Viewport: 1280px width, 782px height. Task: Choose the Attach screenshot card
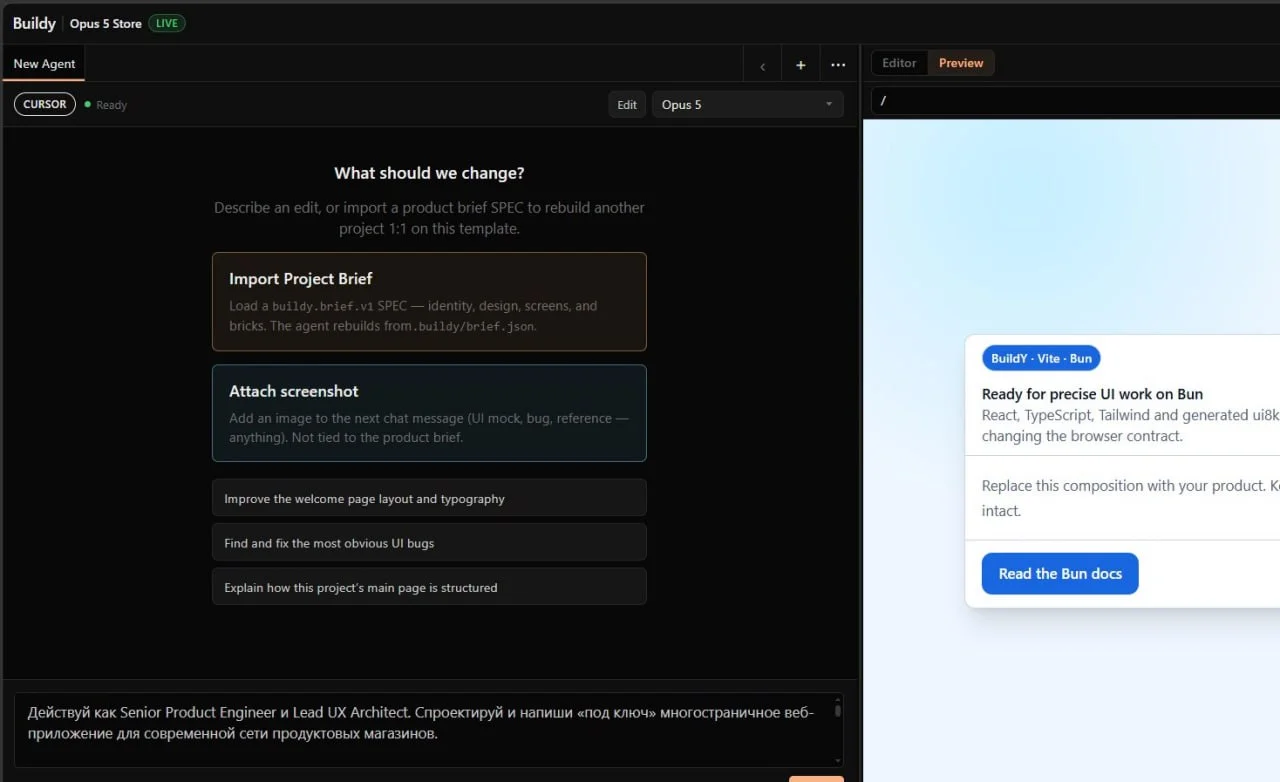pos(429,413)
